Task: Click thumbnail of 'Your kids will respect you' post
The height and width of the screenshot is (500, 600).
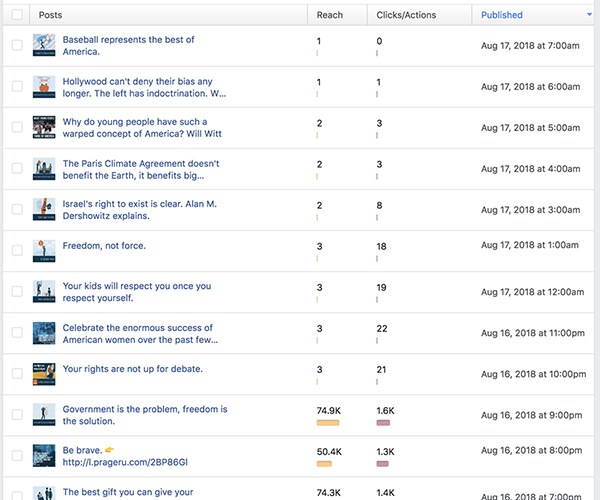Action: click(x=43, y=292)
